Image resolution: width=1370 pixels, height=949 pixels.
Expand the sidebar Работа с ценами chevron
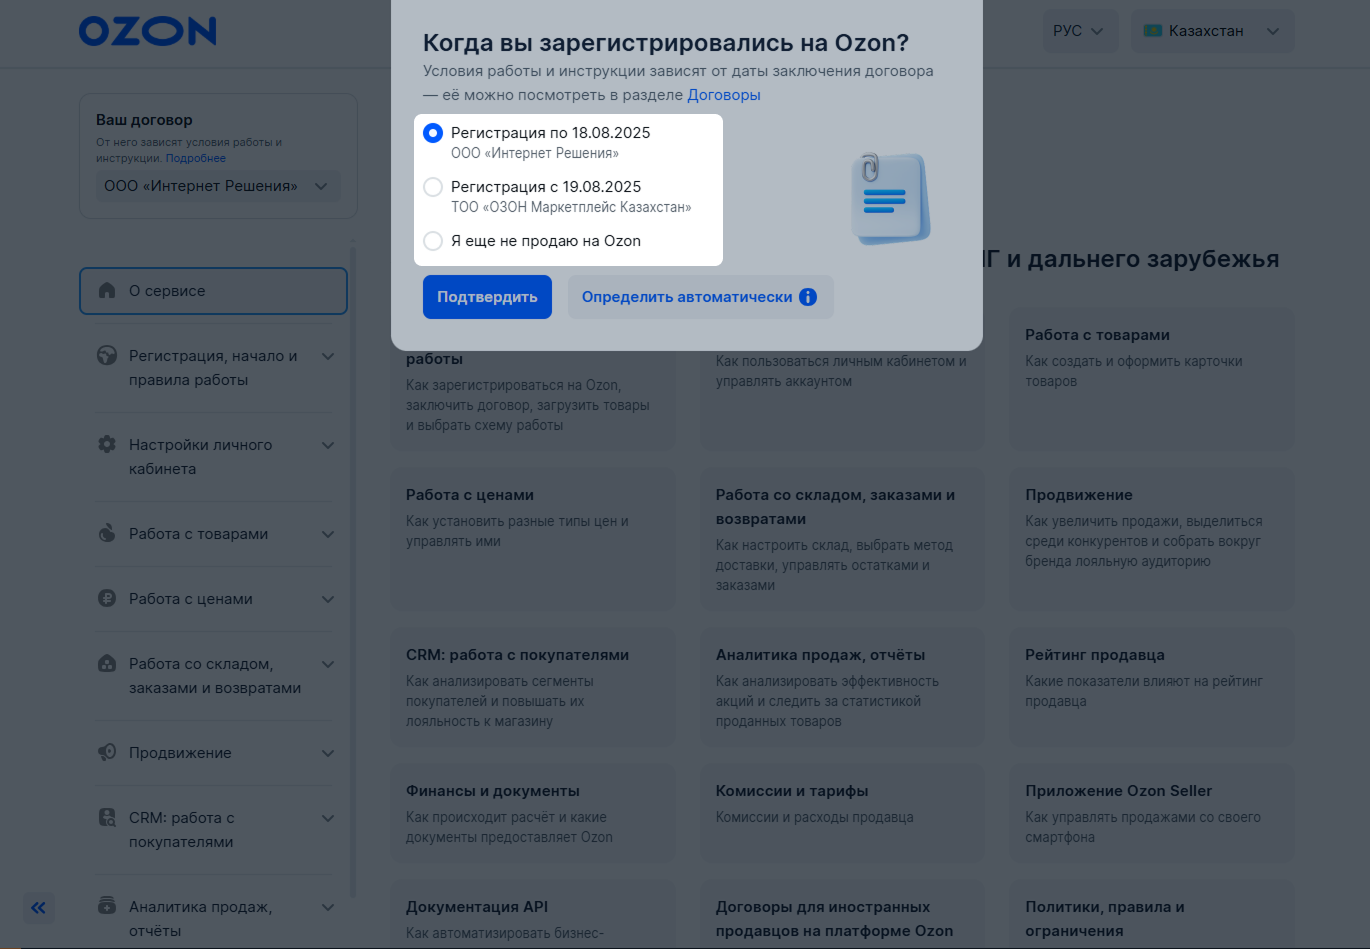pyautogui.click(x=328, y=599)
